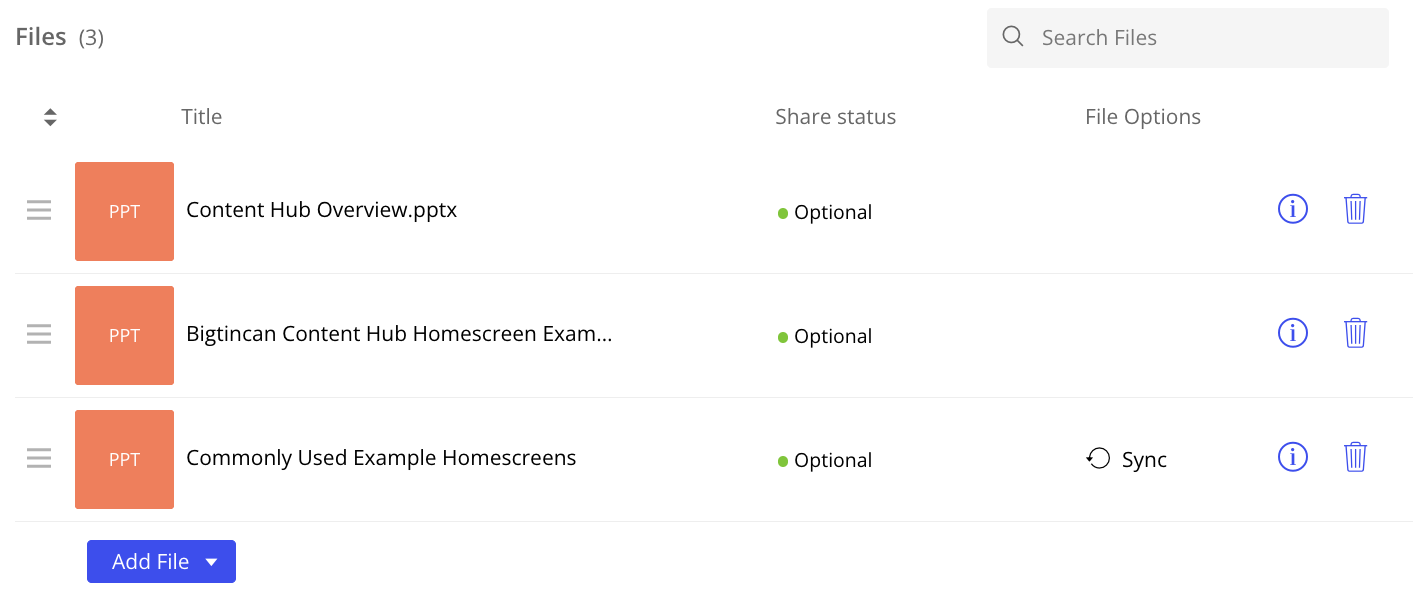The height and width of the screenshot is (602, 1424).
Task: Expand the Add File dropdown arrow
Action: [x=211, y=562]
